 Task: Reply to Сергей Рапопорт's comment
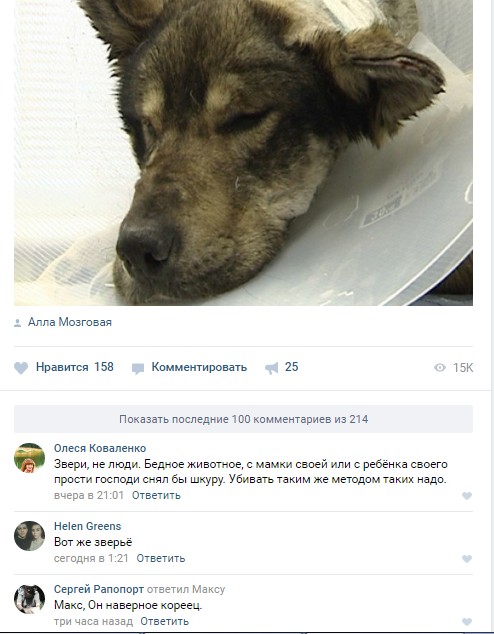pos(165,621)
